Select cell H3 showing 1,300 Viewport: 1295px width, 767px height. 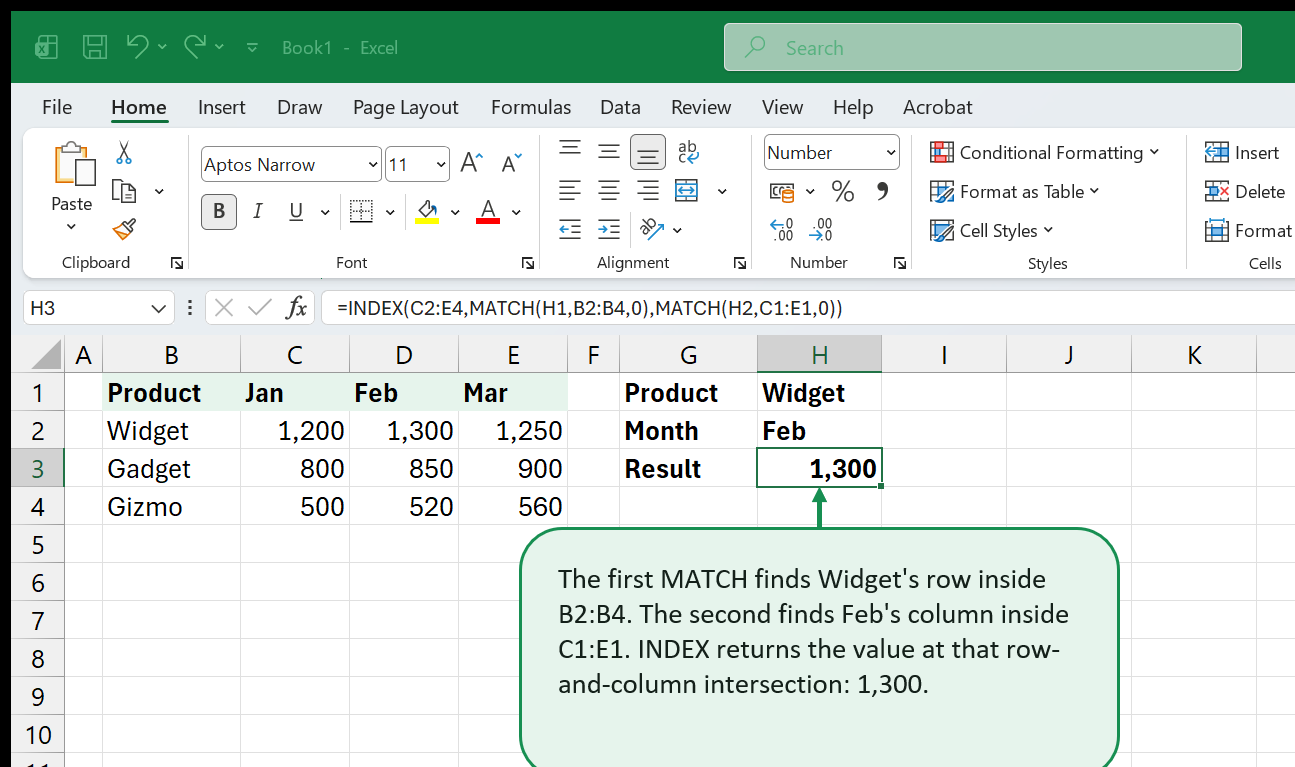pyautogui.click(x=819, y=468)
